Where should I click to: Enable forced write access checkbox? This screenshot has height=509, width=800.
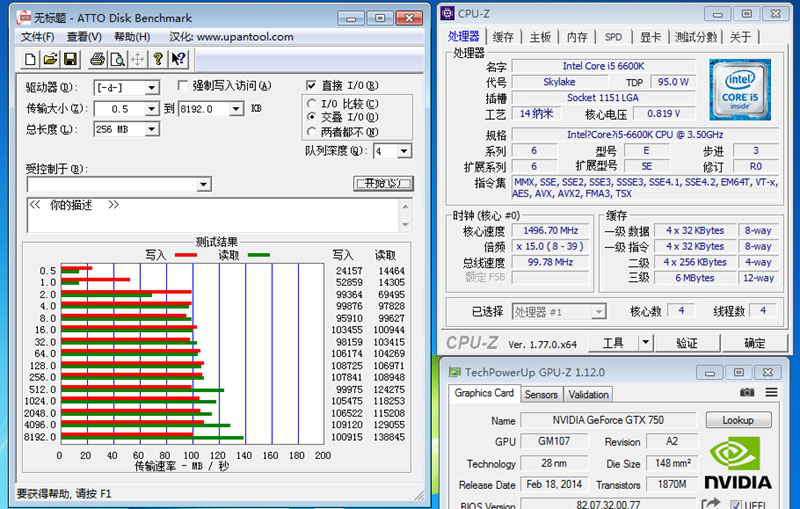pyautogui.click(x=183, y=85)
